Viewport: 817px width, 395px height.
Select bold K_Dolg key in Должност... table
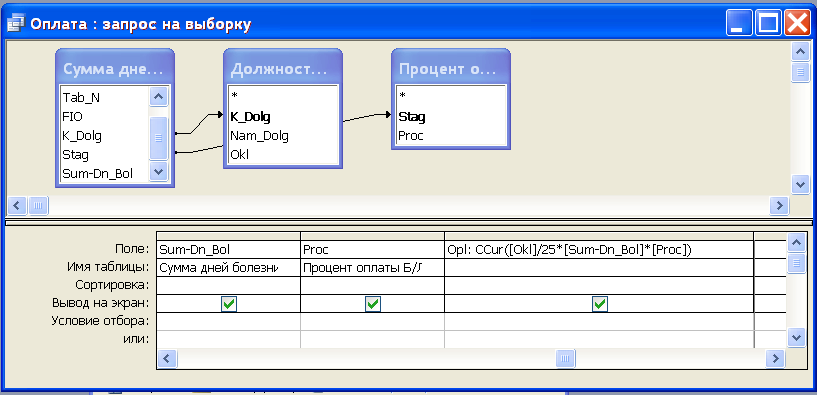(x=250, y=117)
